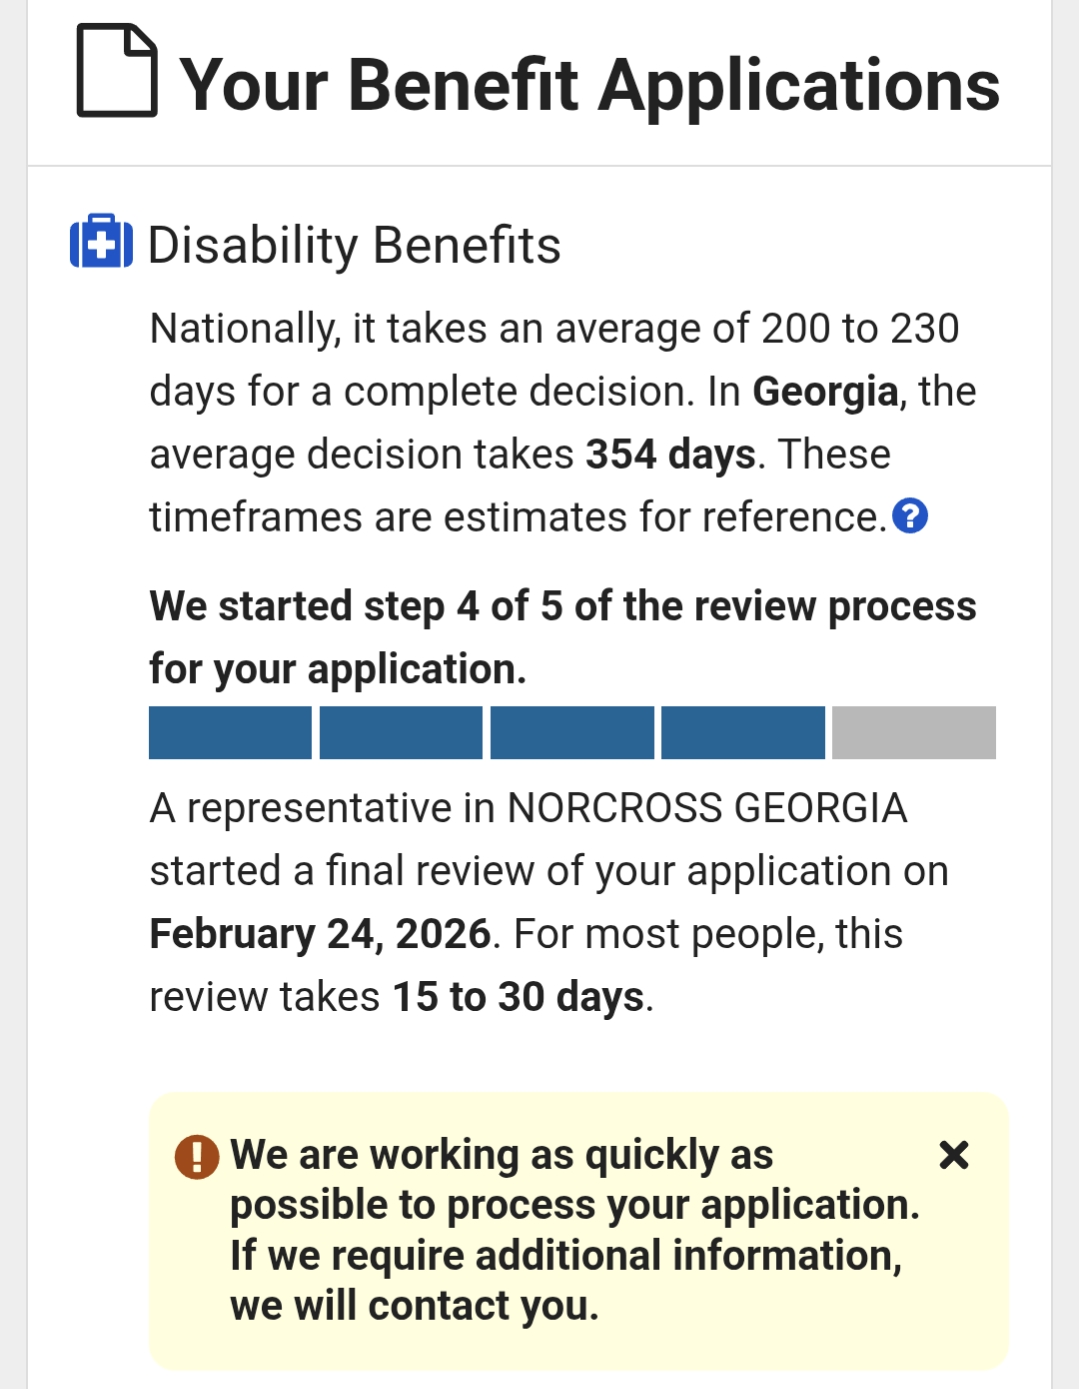This screenshot has width=1079, height=1389.
Task: Click the NORCROSS GEORGIA office text
Action: click(707, 808)
